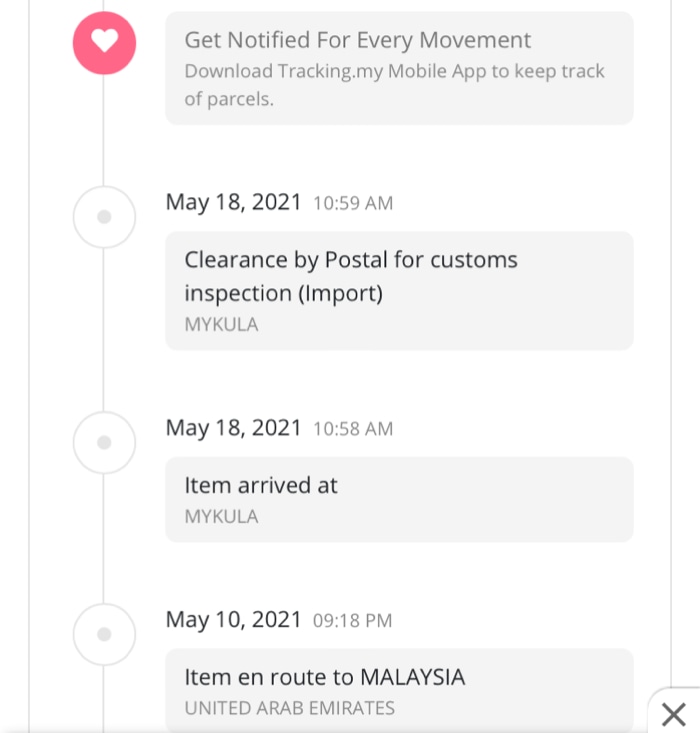Screen dimensions: 700x733
Task: Click the 10:59 AM timestamp
Action: click(x=353, y=203)
